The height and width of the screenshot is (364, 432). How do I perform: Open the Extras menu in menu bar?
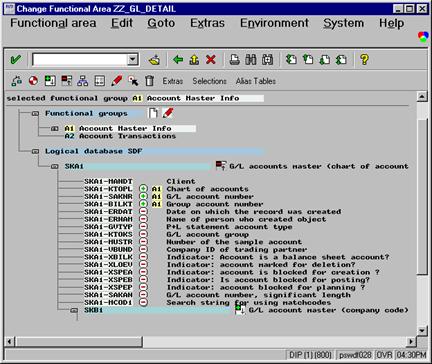click(x=207, y=23)
